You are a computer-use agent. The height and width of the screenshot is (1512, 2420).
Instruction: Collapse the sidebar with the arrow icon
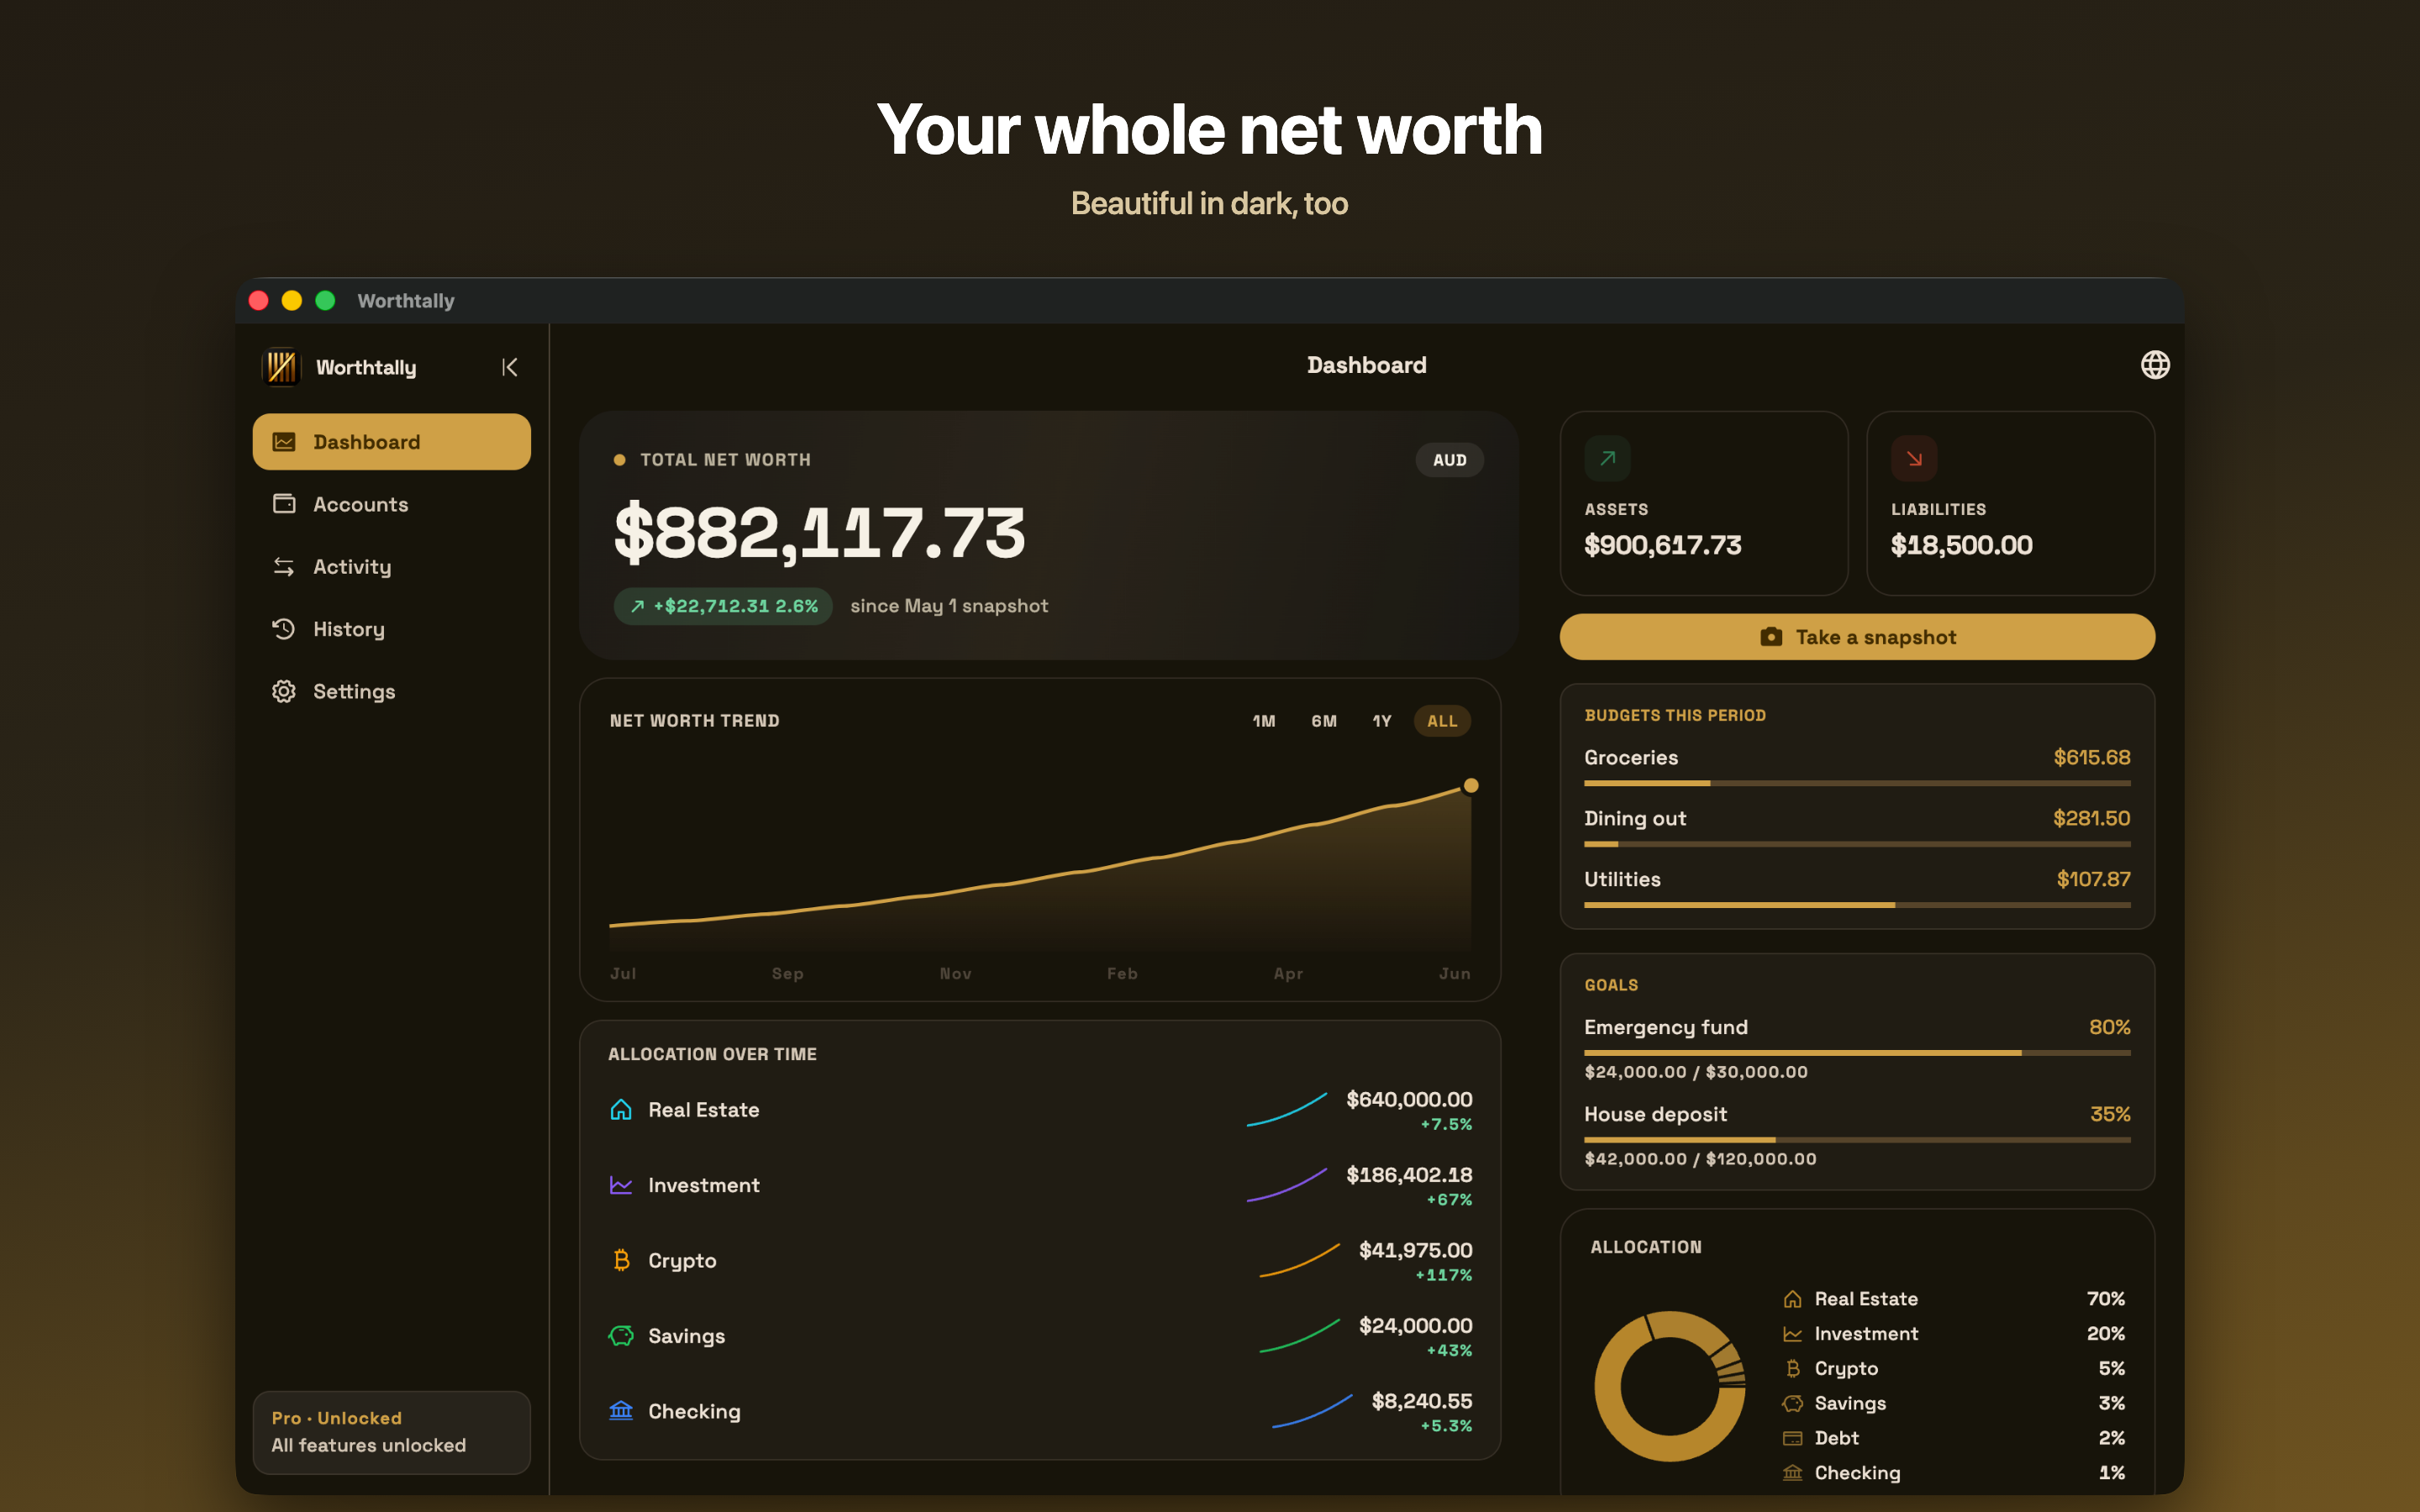tap(510, 367)
